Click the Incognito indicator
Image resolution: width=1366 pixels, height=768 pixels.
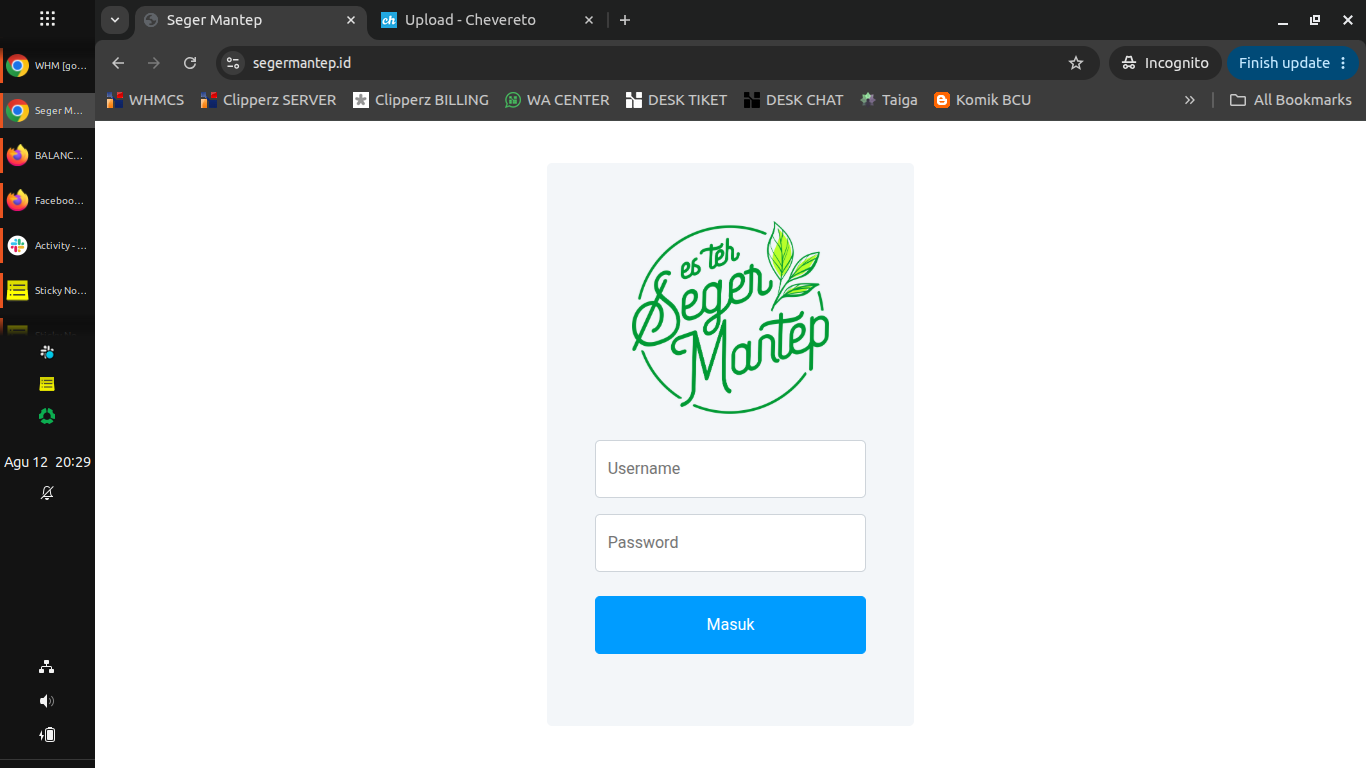1165,63
